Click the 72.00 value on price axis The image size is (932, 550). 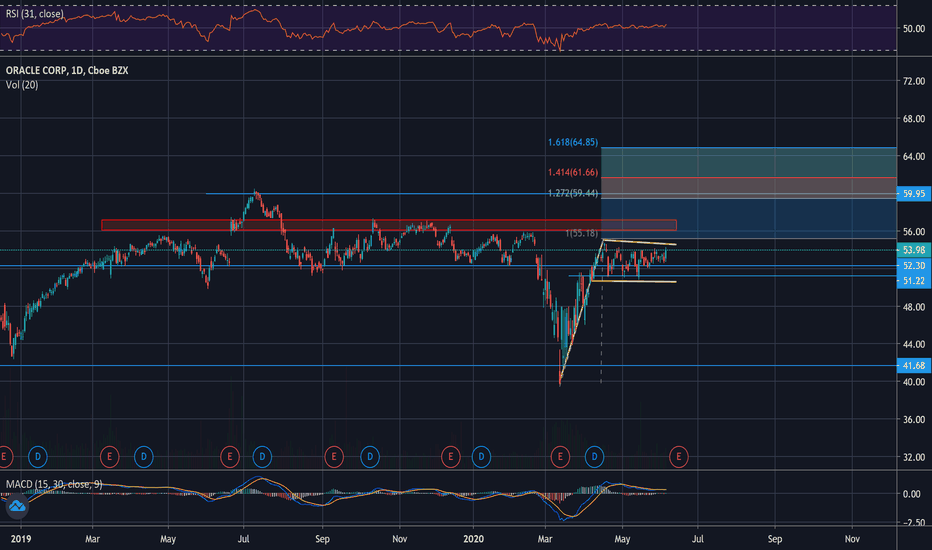(914, 81)
